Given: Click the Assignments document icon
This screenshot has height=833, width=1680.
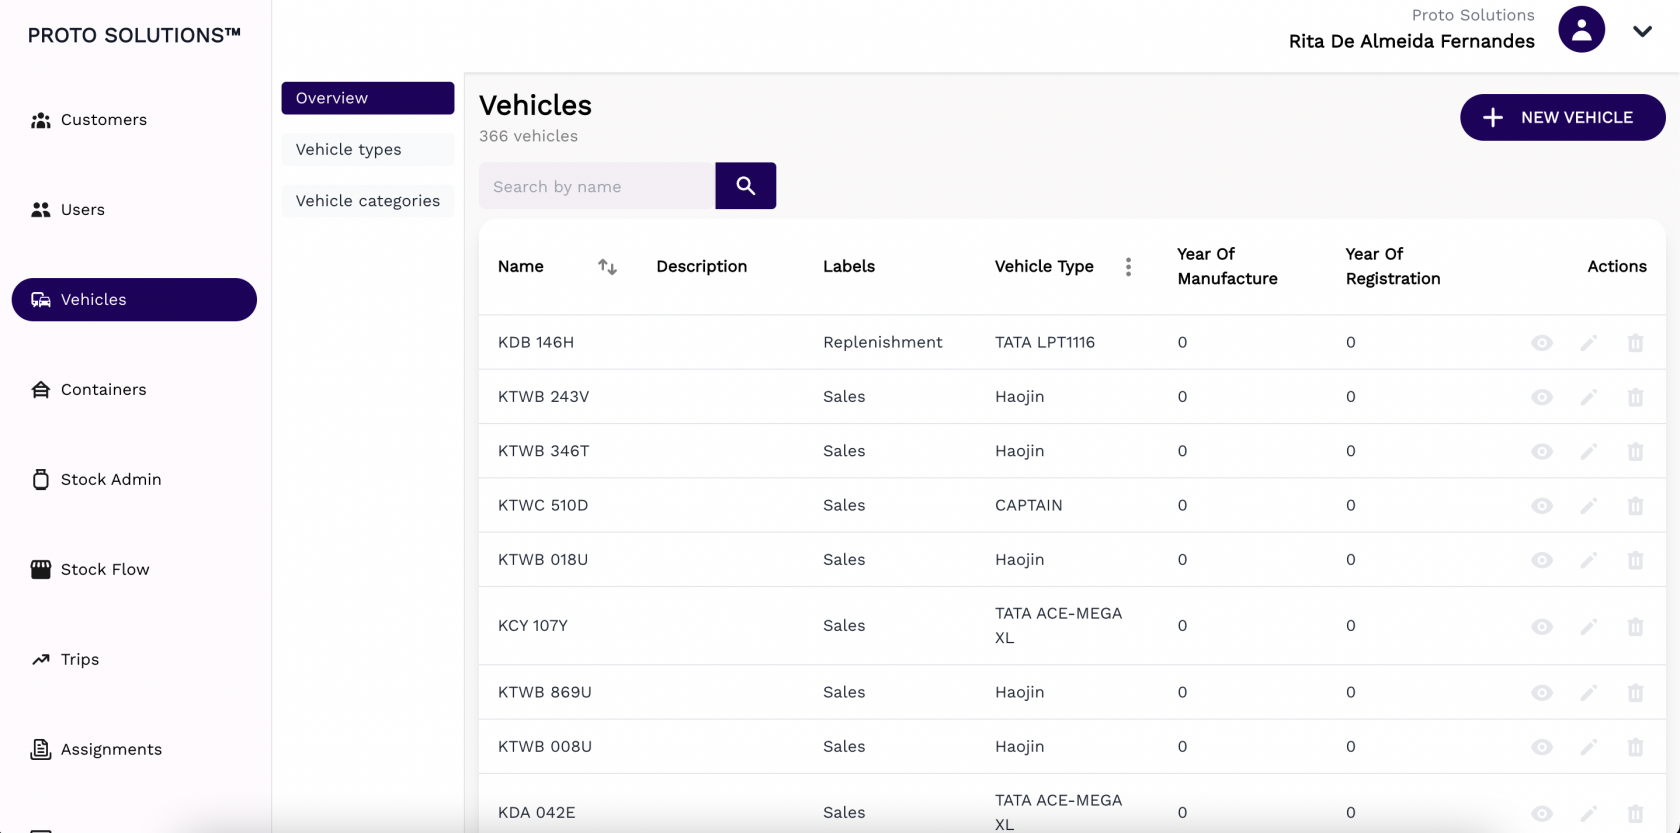Looking at the screenshot, I should point(40,749).
